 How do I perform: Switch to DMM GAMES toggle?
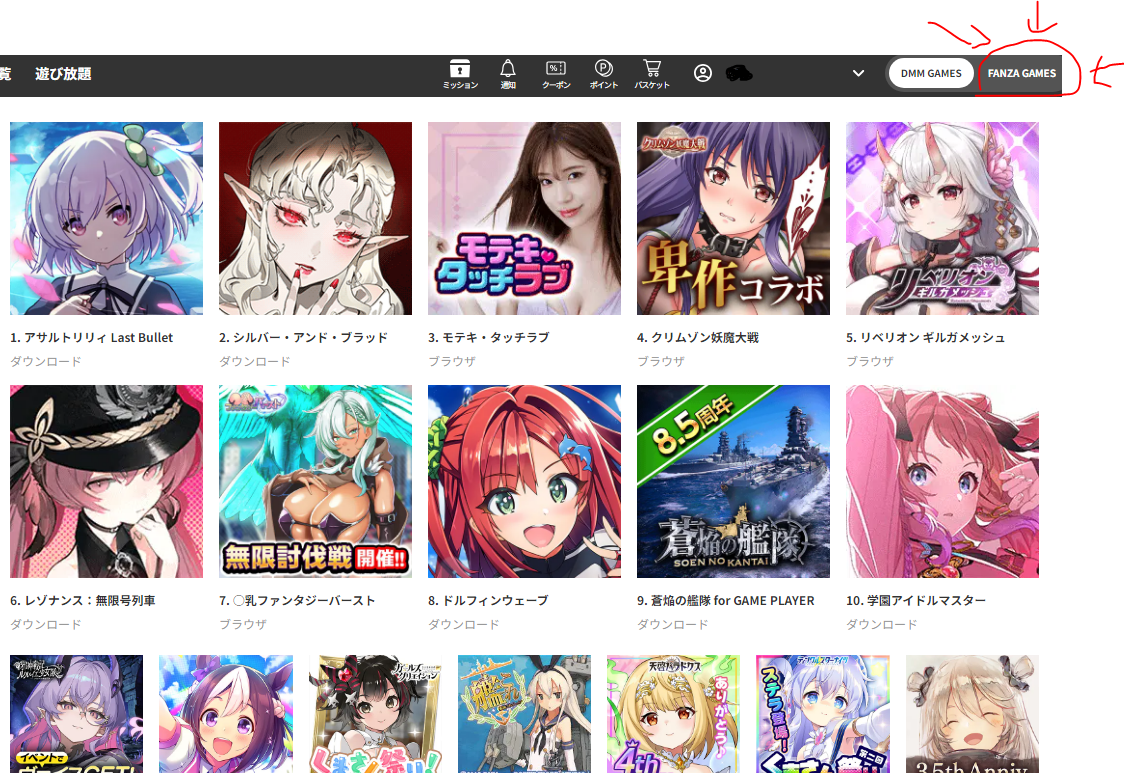point(930,73)
